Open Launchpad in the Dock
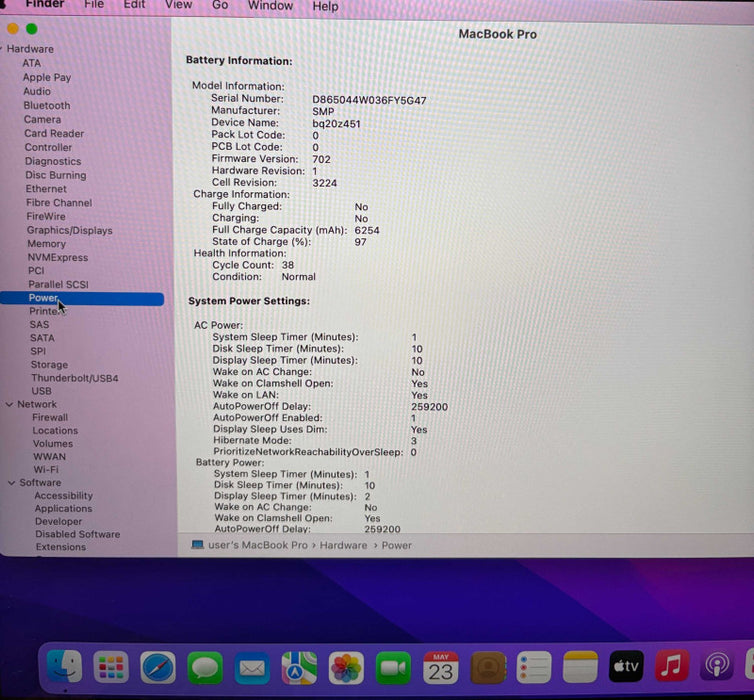This screenshot has height=700, width=754. pos(111,667)
